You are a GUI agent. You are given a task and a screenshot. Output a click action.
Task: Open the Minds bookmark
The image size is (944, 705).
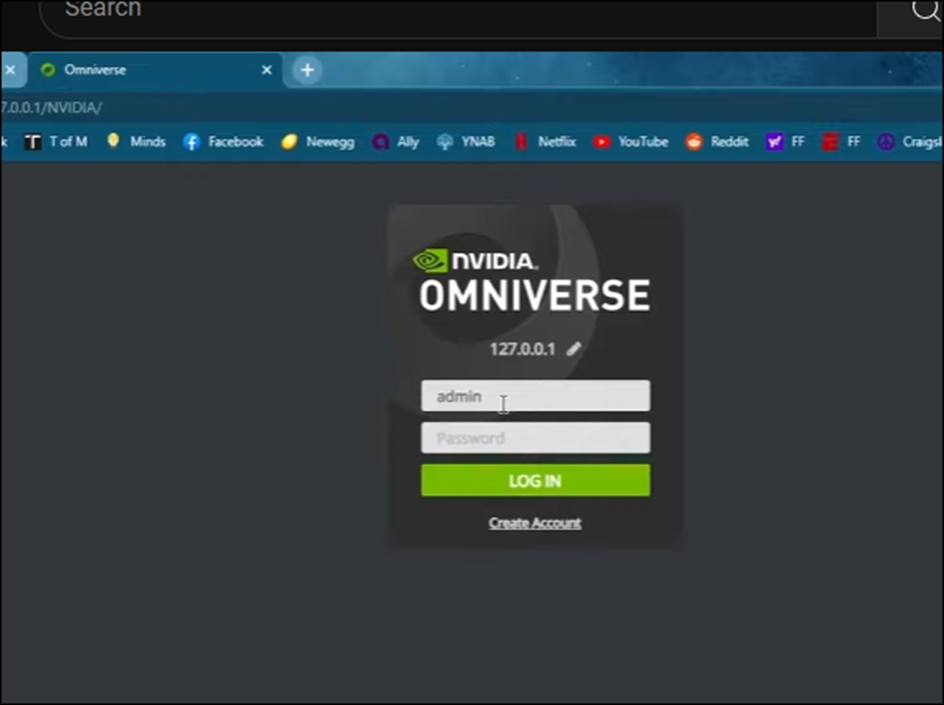tap(136, 141)
